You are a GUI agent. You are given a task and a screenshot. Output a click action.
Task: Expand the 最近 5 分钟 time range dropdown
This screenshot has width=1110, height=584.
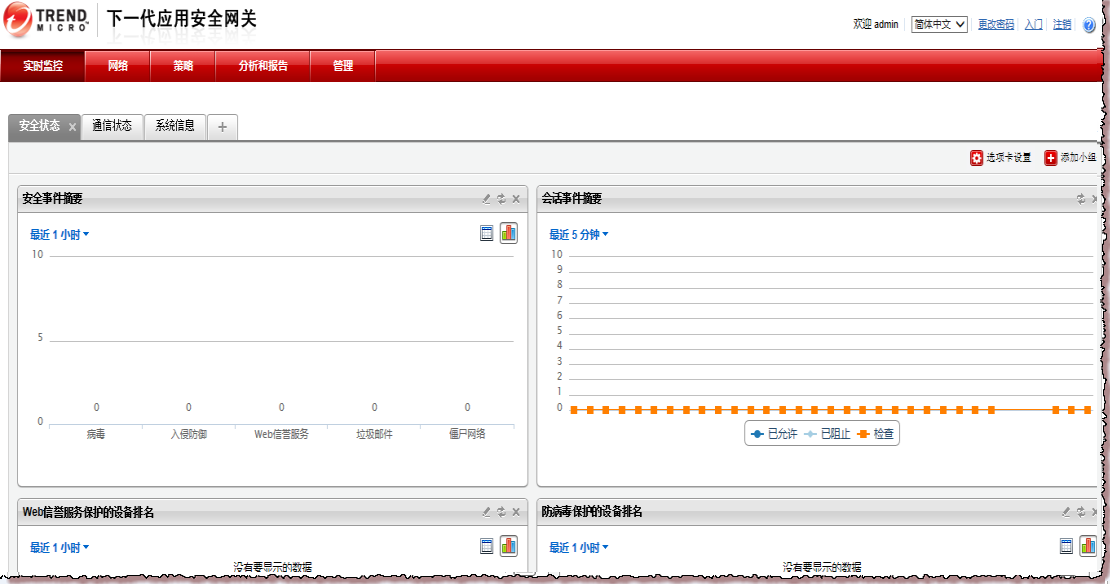(578, 235)
